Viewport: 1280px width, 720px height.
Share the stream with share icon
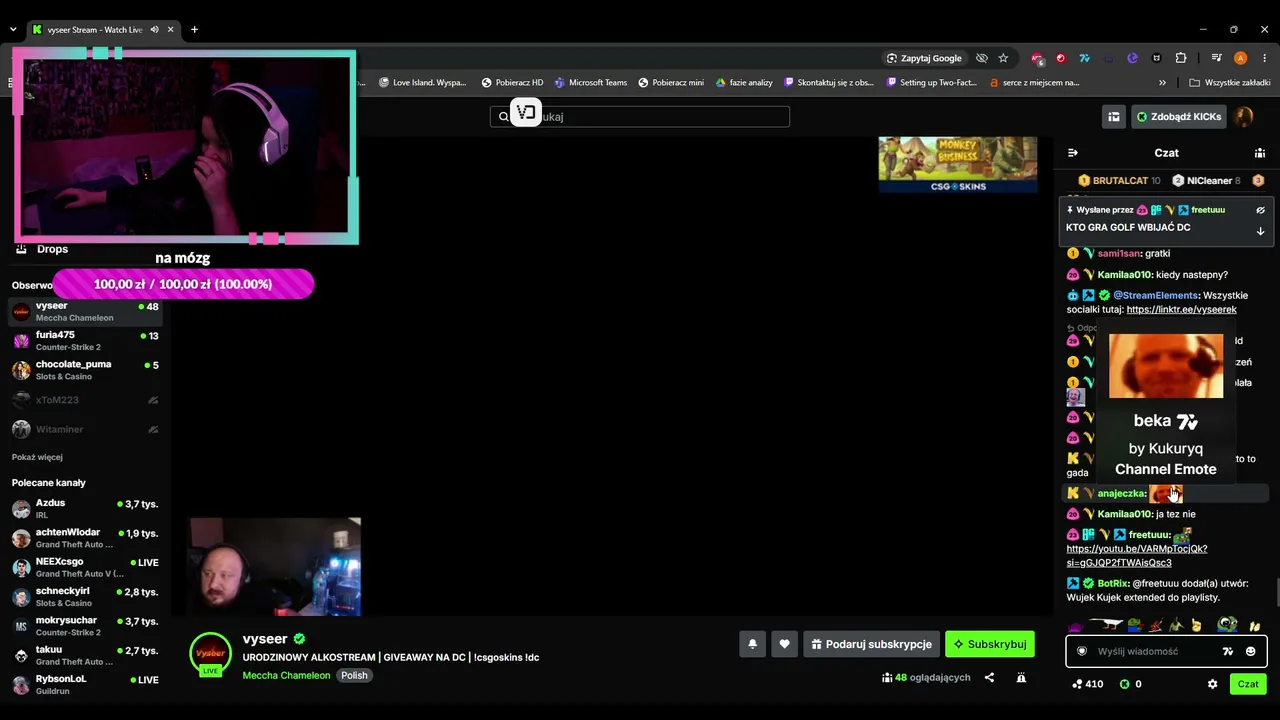(x=989, y=677)
